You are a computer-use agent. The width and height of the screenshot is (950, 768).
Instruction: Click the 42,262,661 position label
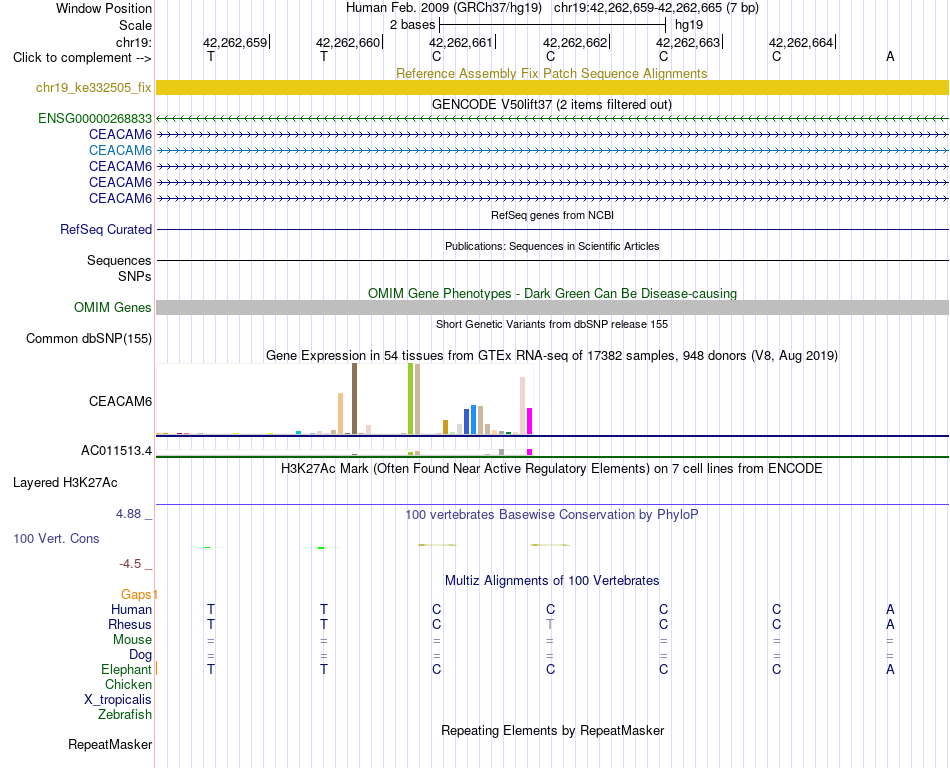click(461, 42)
